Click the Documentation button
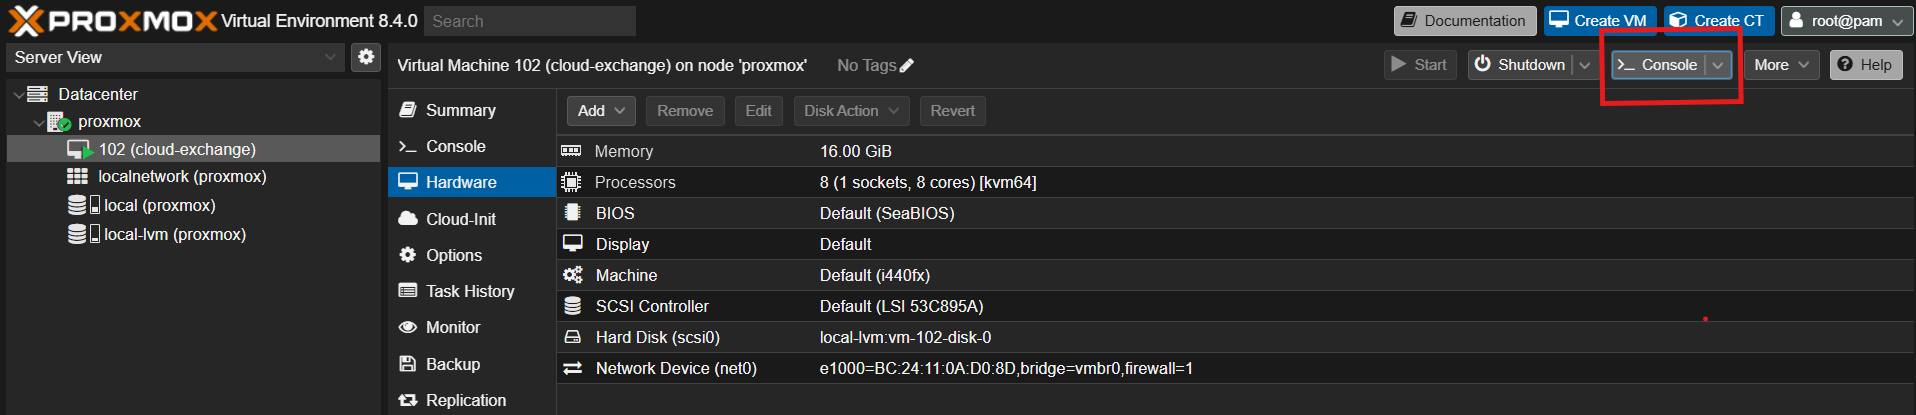The height and width of the screenshot is (415, 1916). coord(1465,20)
